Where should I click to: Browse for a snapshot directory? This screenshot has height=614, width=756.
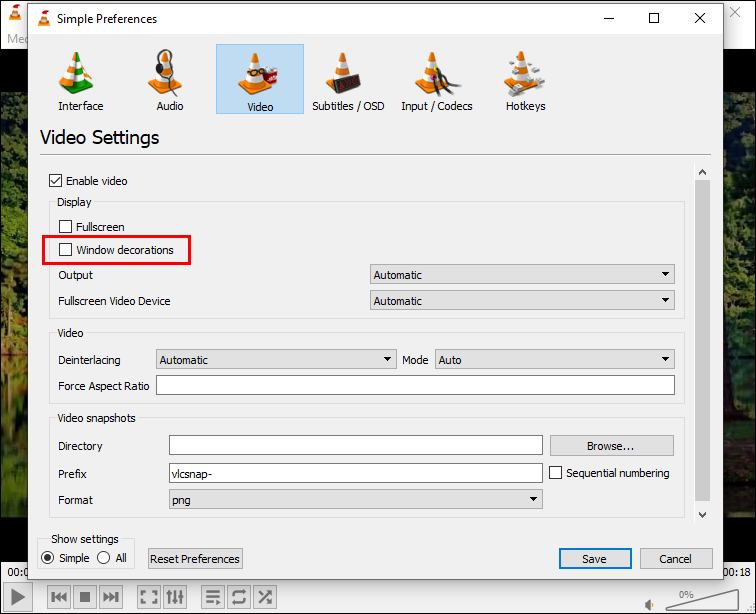pos(611,446)
